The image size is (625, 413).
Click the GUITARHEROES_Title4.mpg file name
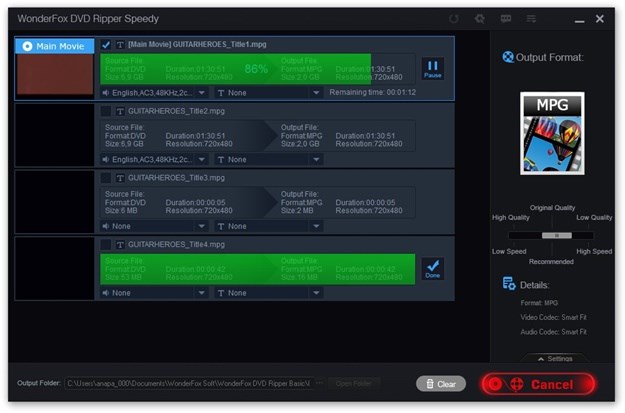pyautogui.click(x=176, y=244)
